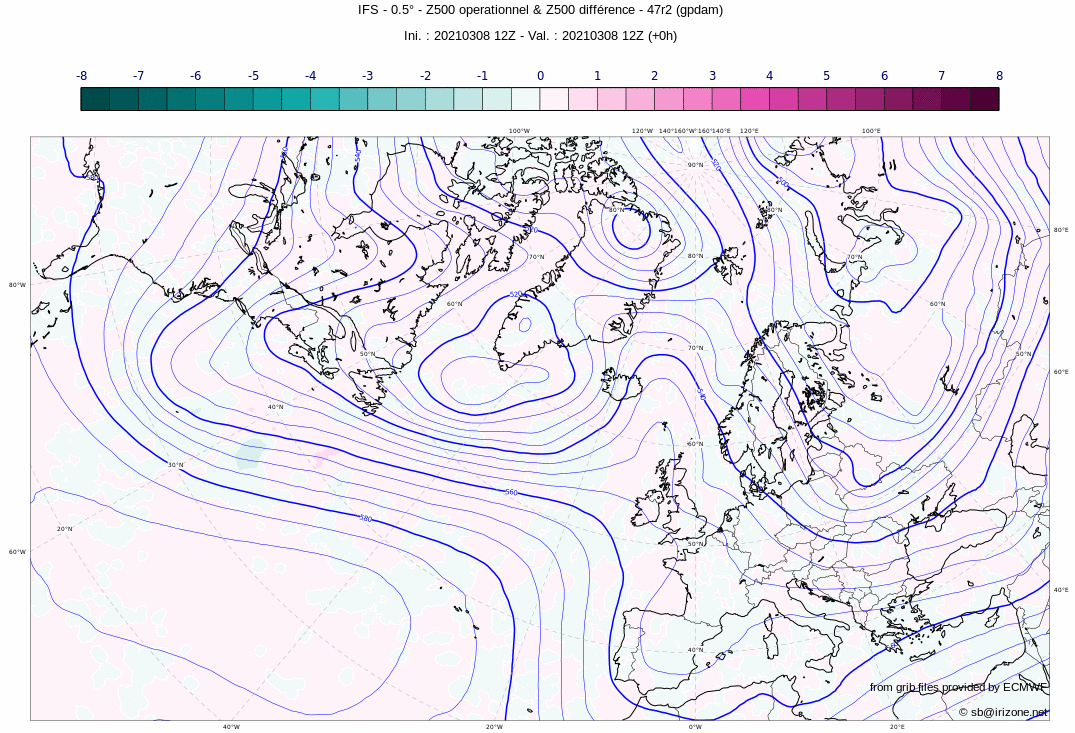Click the colorbar label '-8'

82,76
